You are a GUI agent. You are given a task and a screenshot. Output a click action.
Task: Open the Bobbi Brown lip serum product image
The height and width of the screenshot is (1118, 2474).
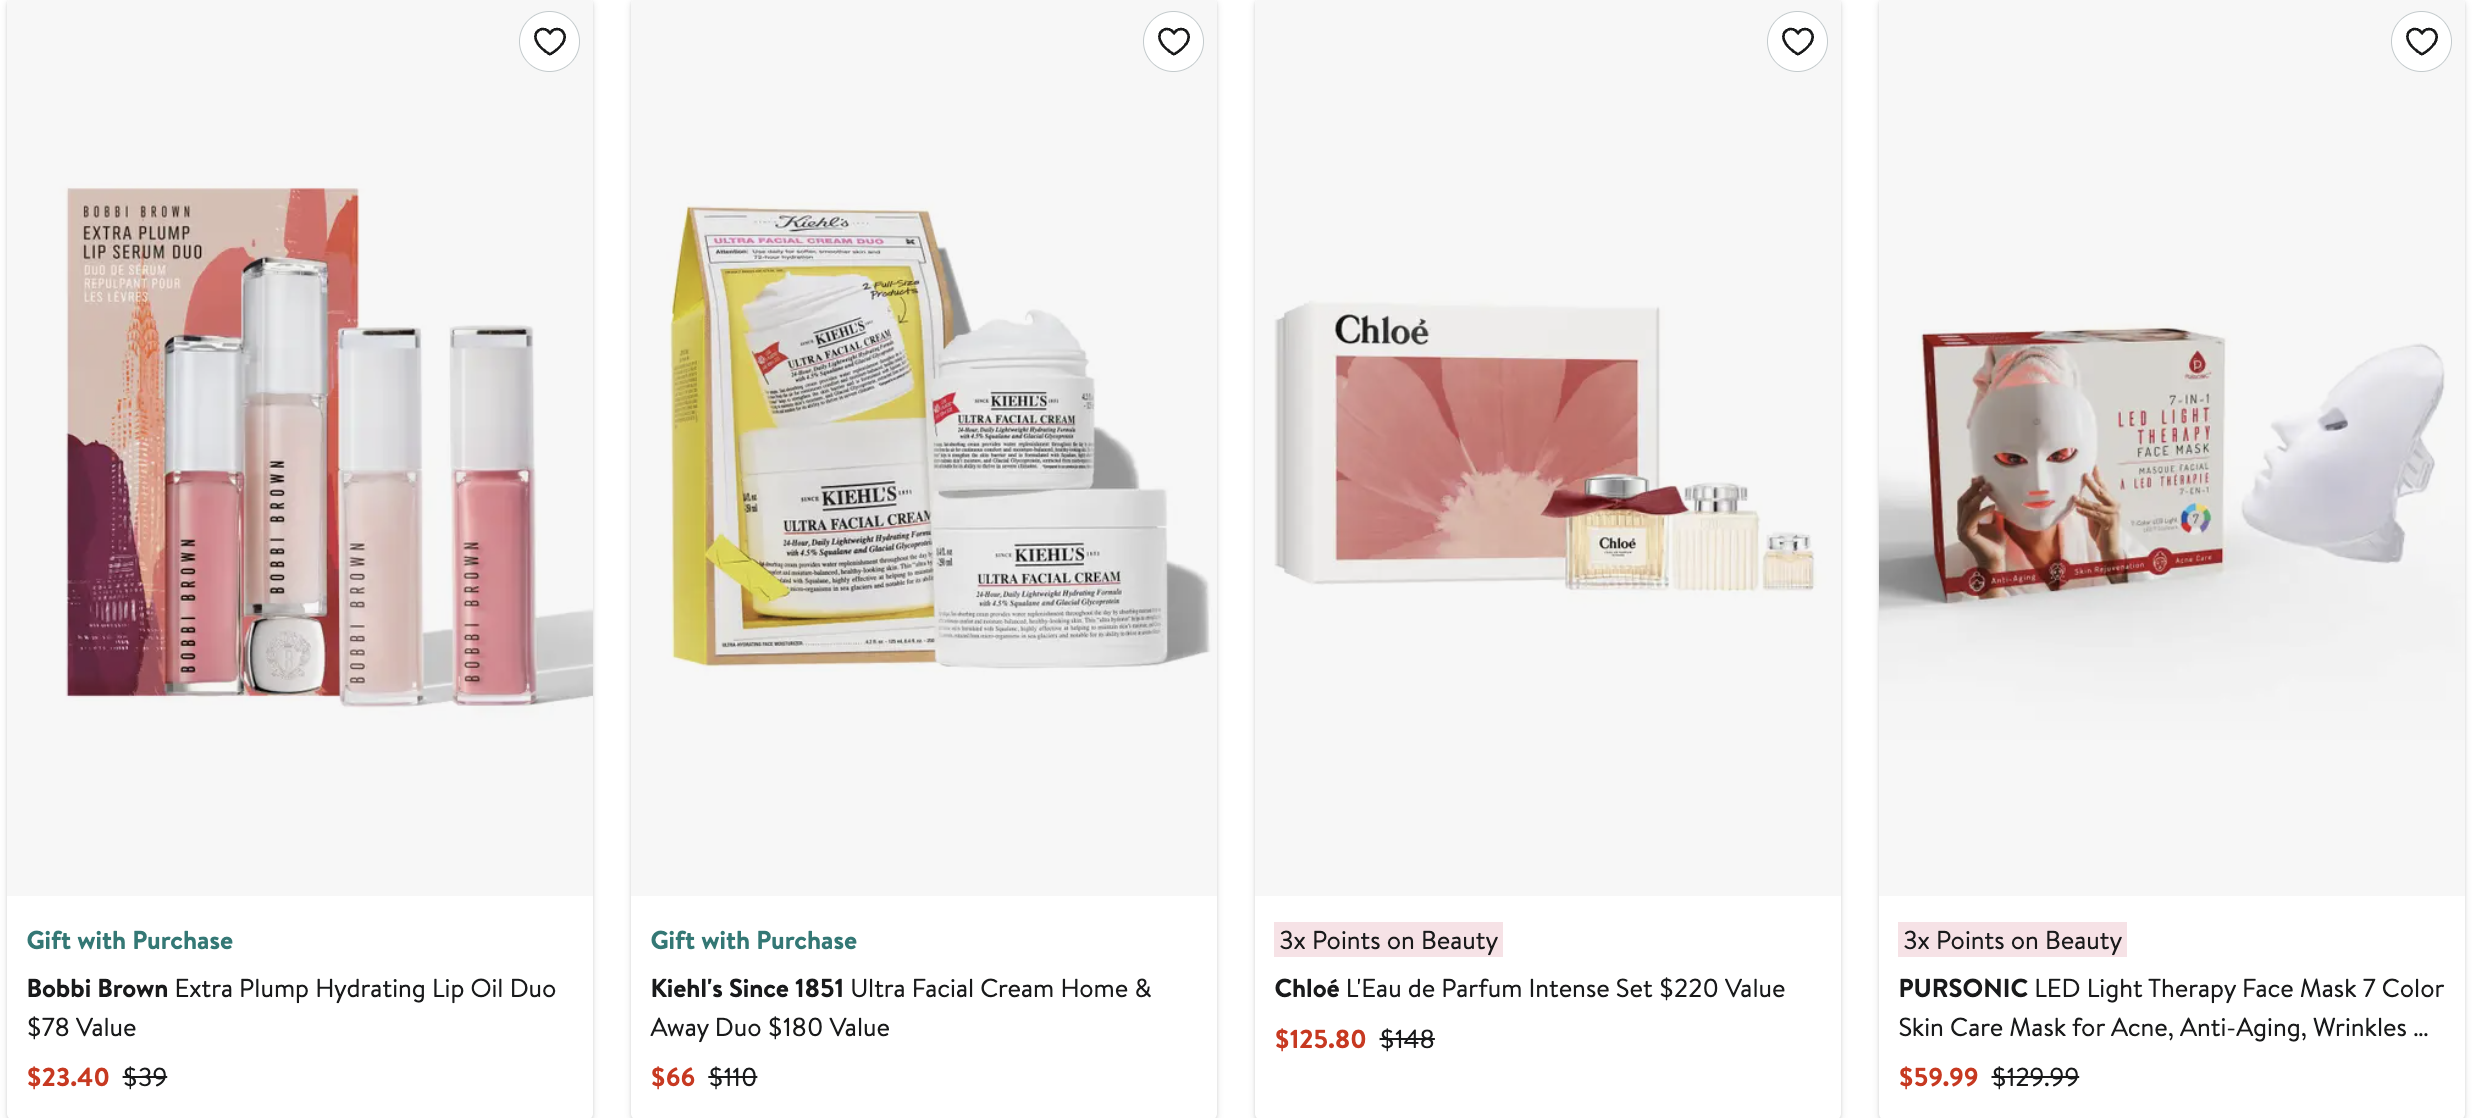(300, 445)
